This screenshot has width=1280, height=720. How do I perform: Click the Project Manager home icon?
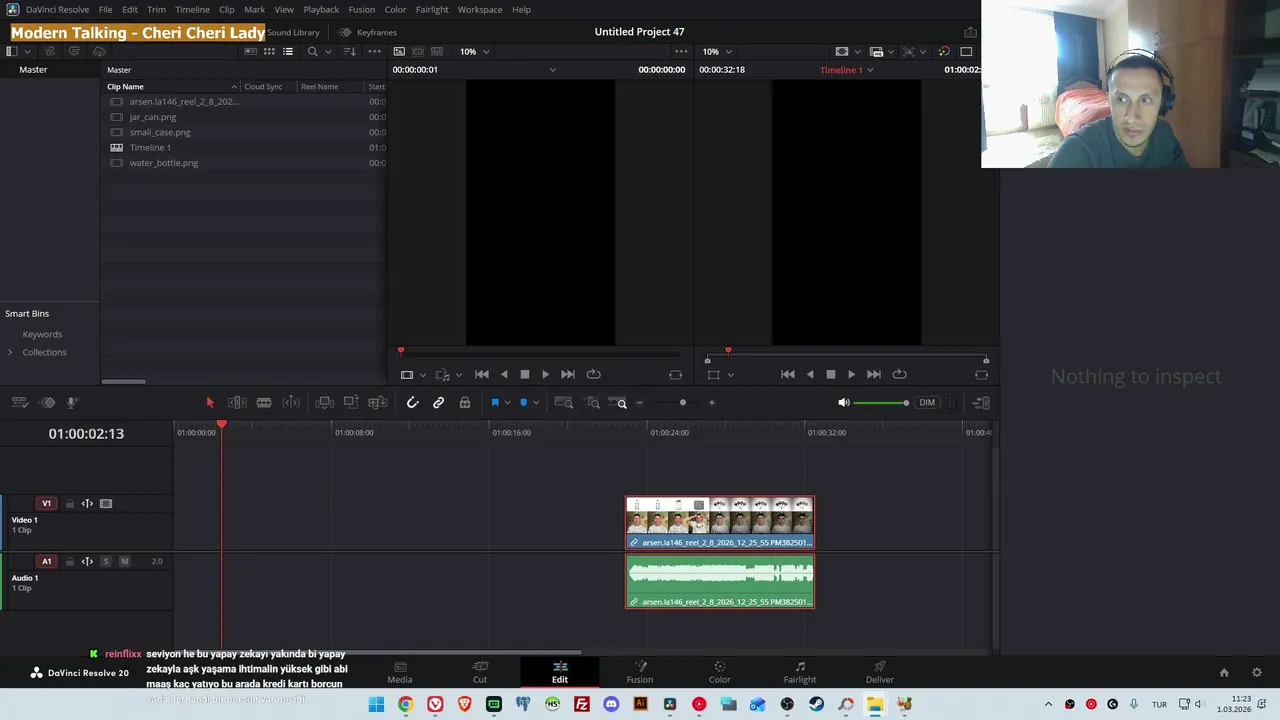coord(1224,672)
